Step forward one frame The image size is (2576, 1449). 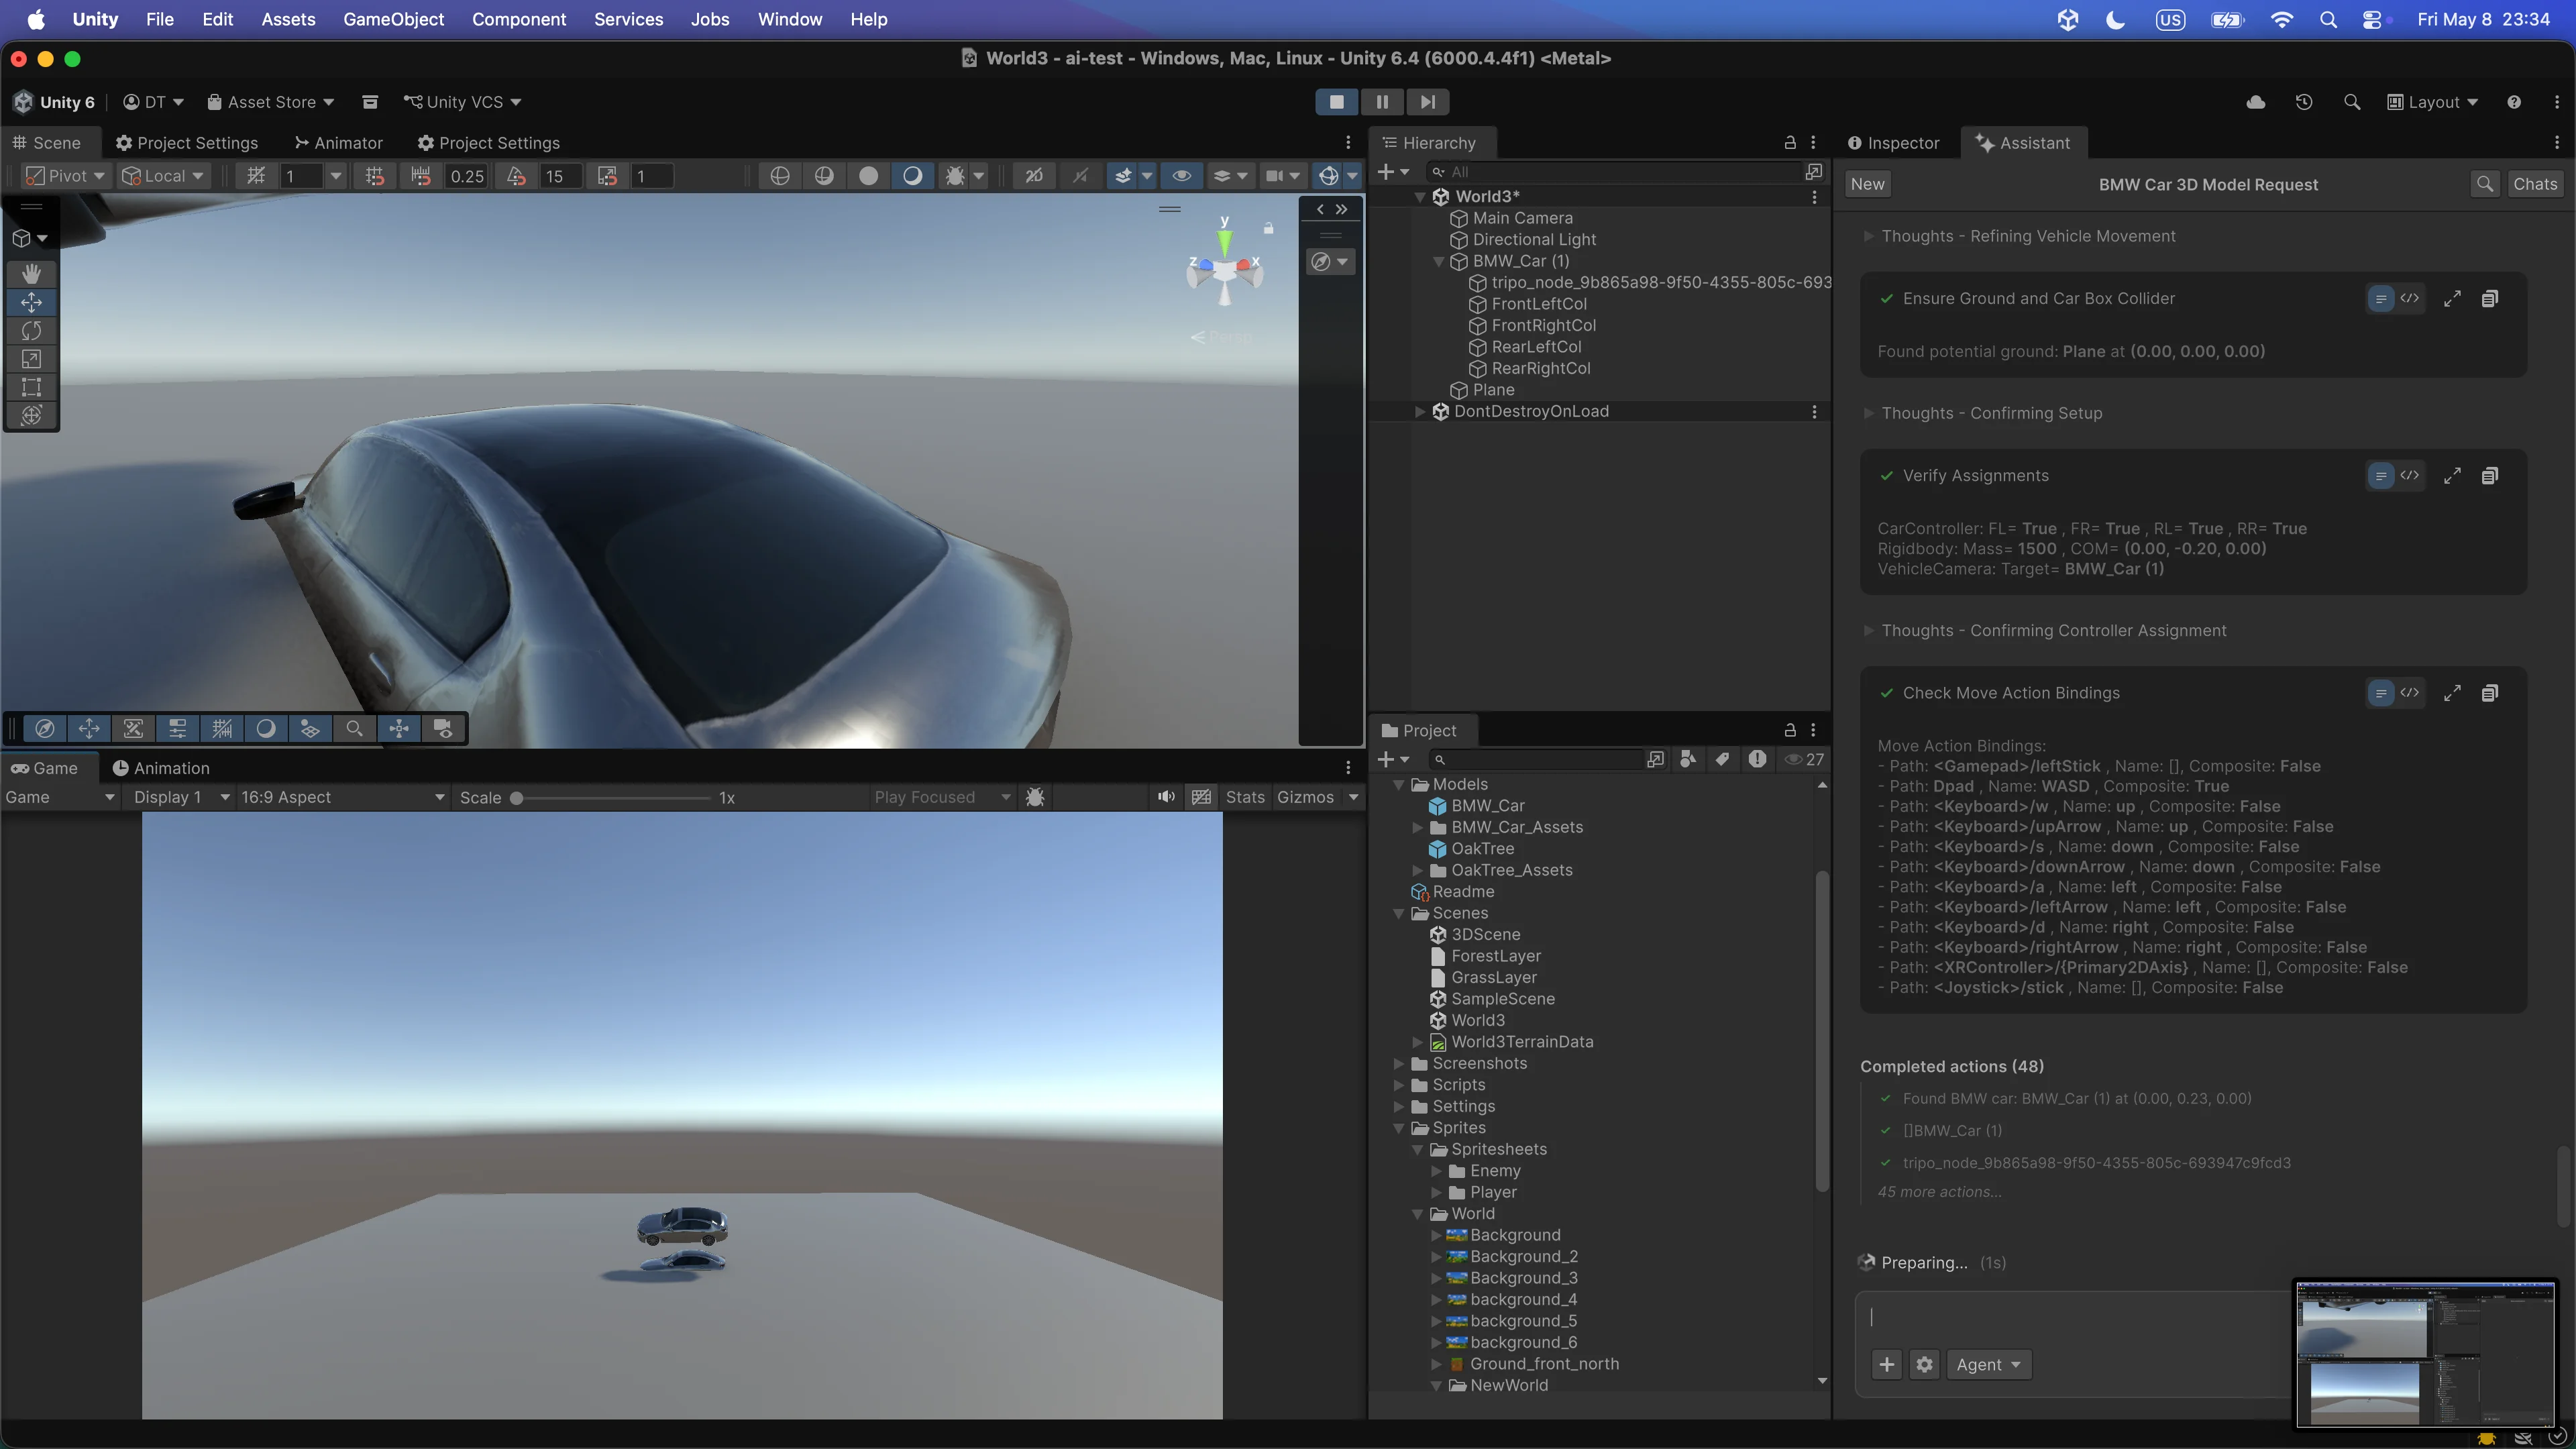pos(1427,101)
